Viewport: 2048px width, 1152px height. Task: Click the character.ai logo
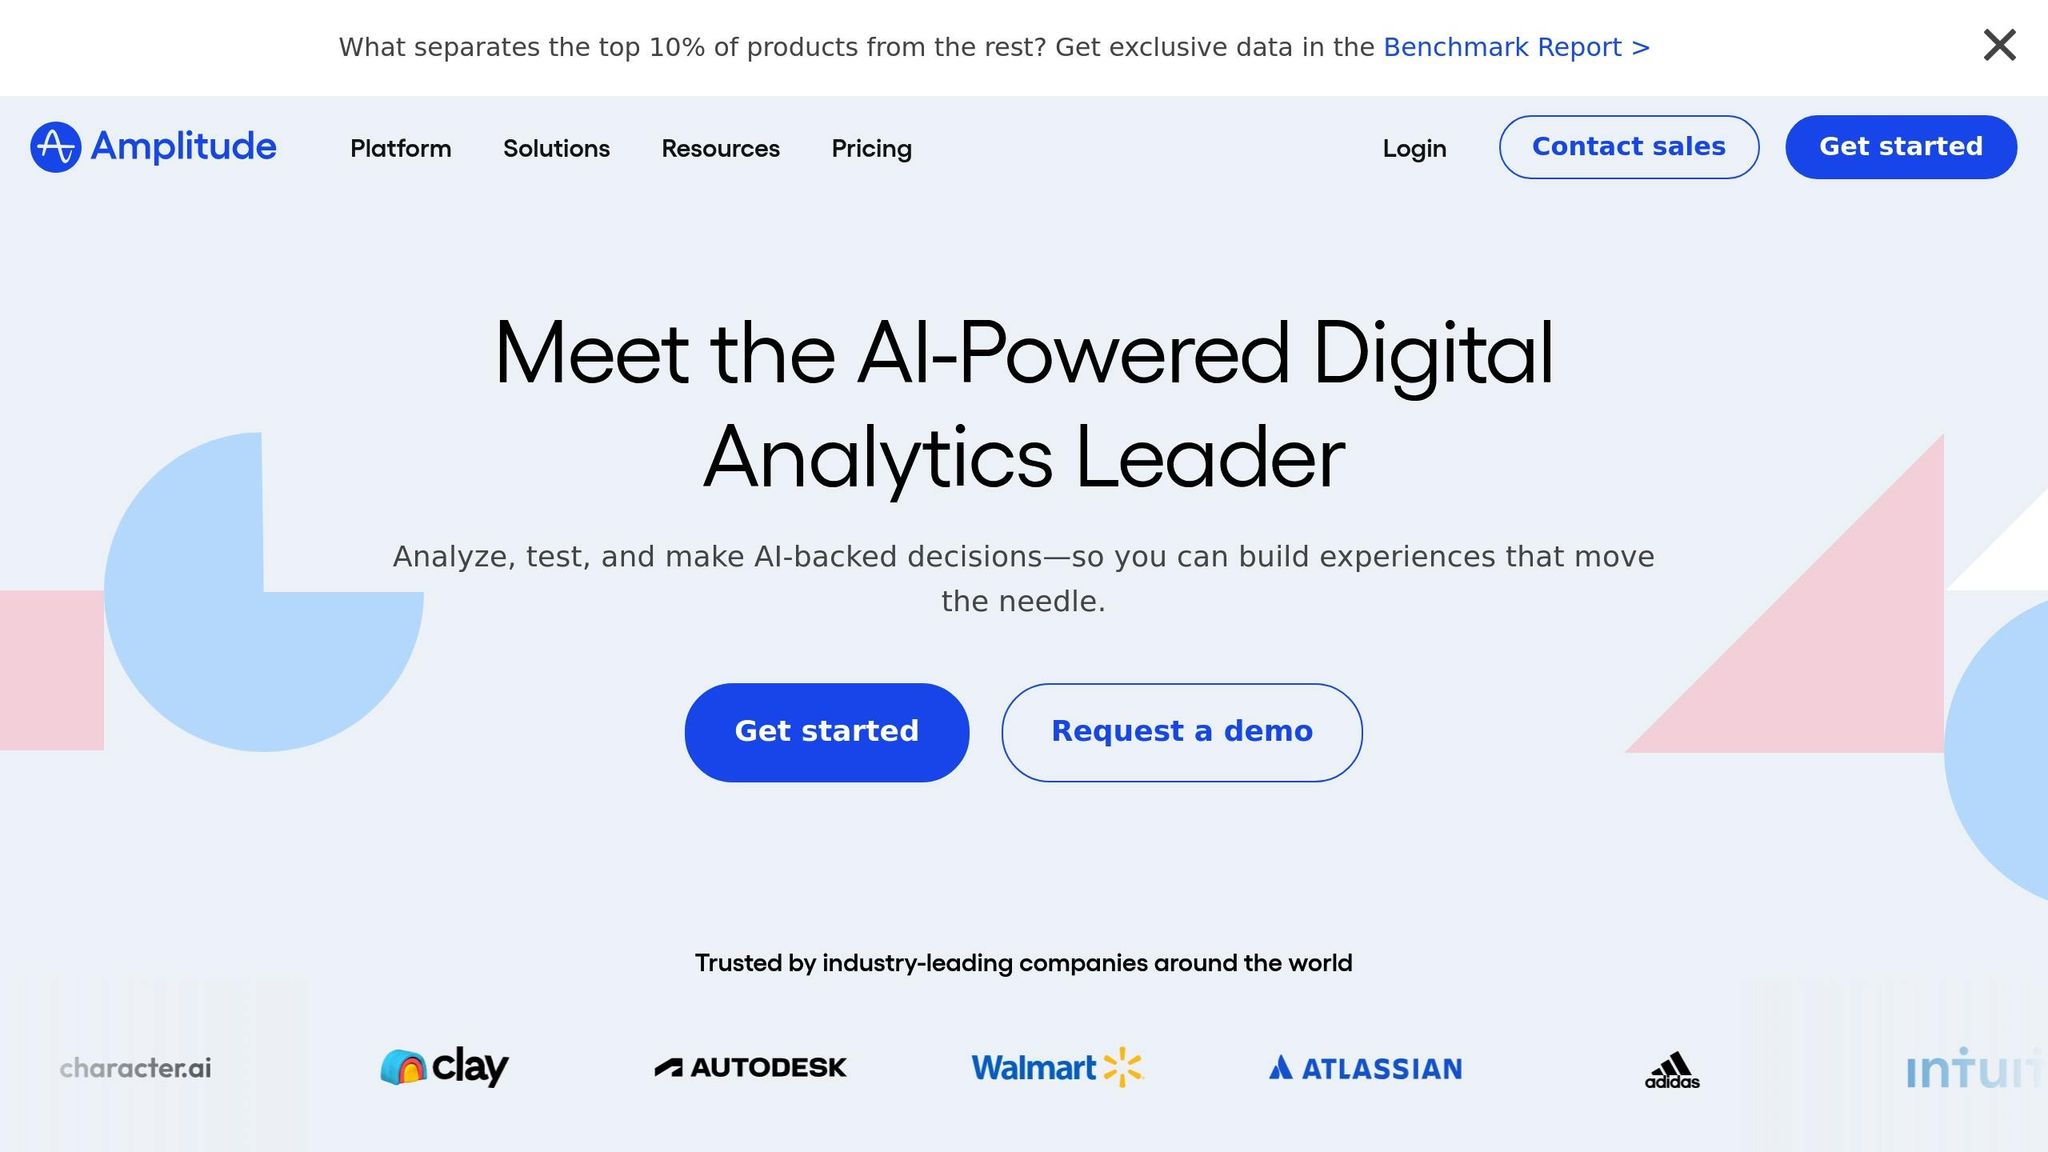pos(135,1068)
